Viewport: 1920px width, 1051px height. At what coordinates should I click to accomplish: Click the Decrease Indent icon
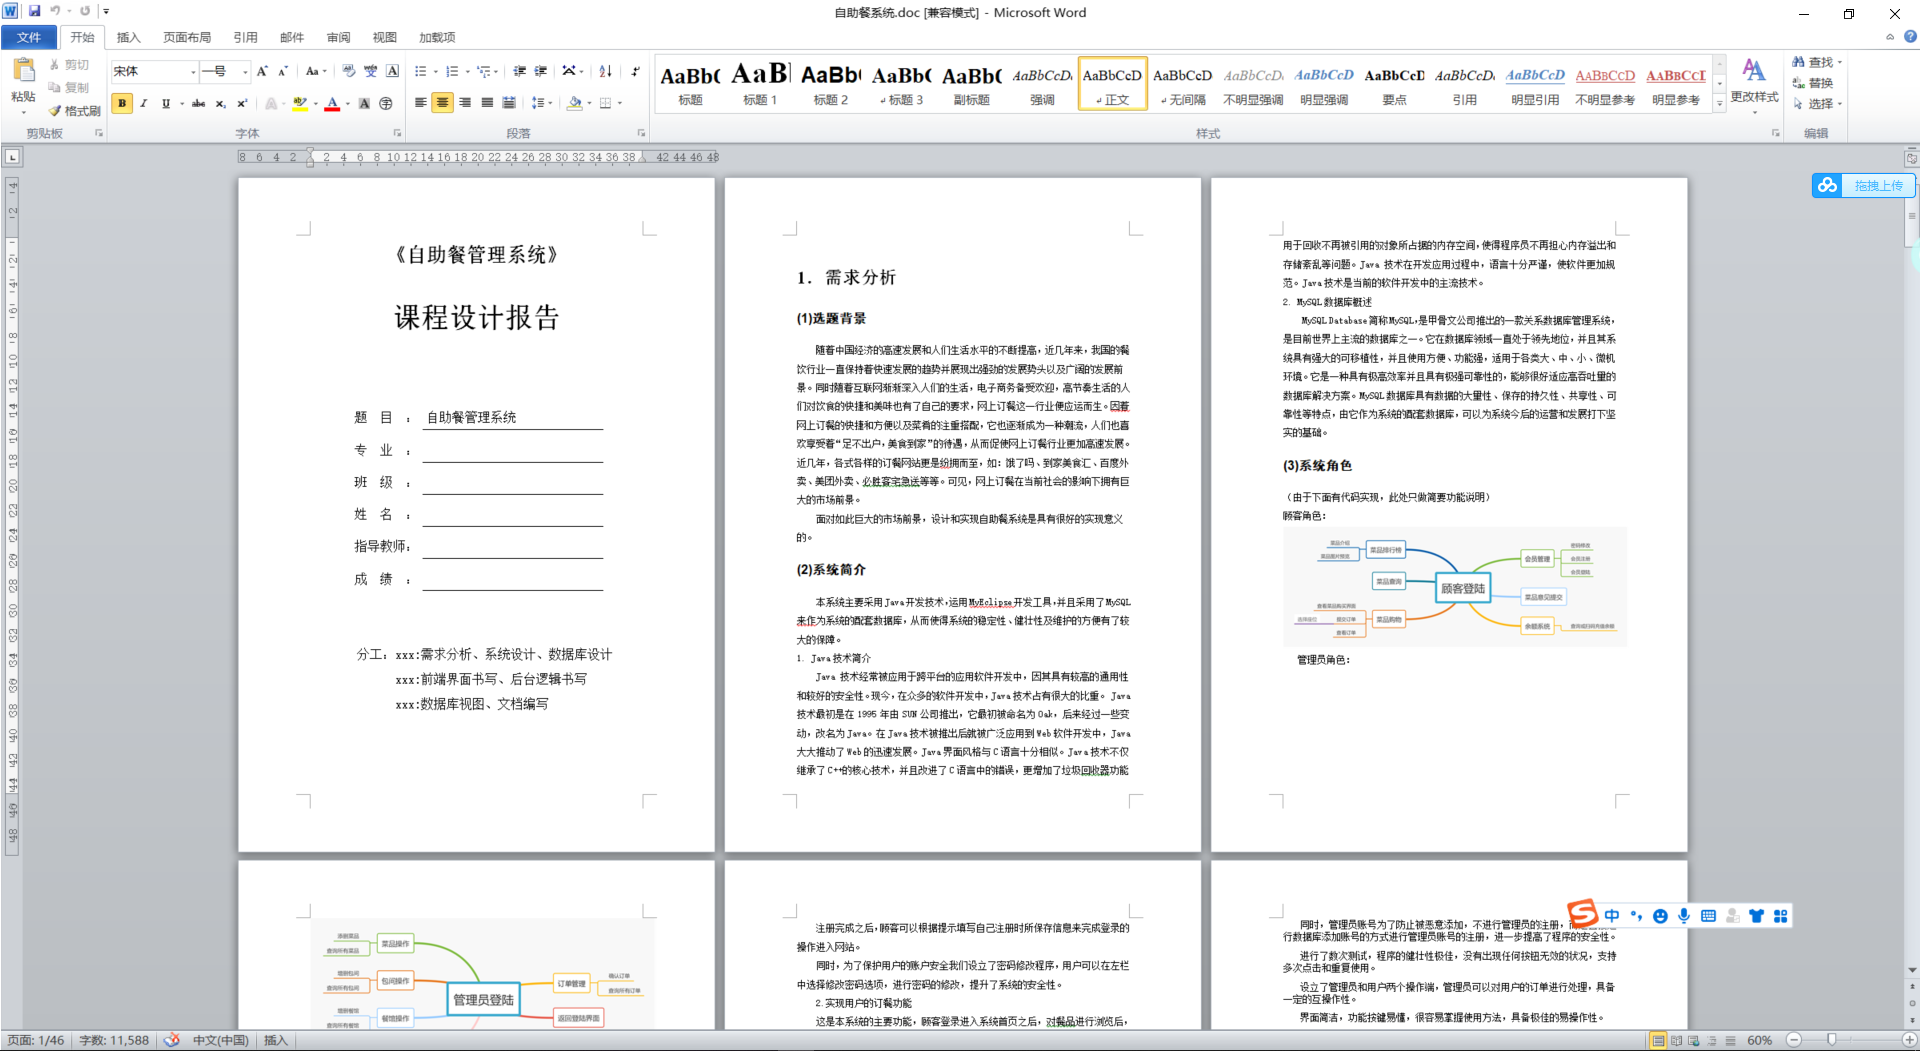[x=519, y=71]
